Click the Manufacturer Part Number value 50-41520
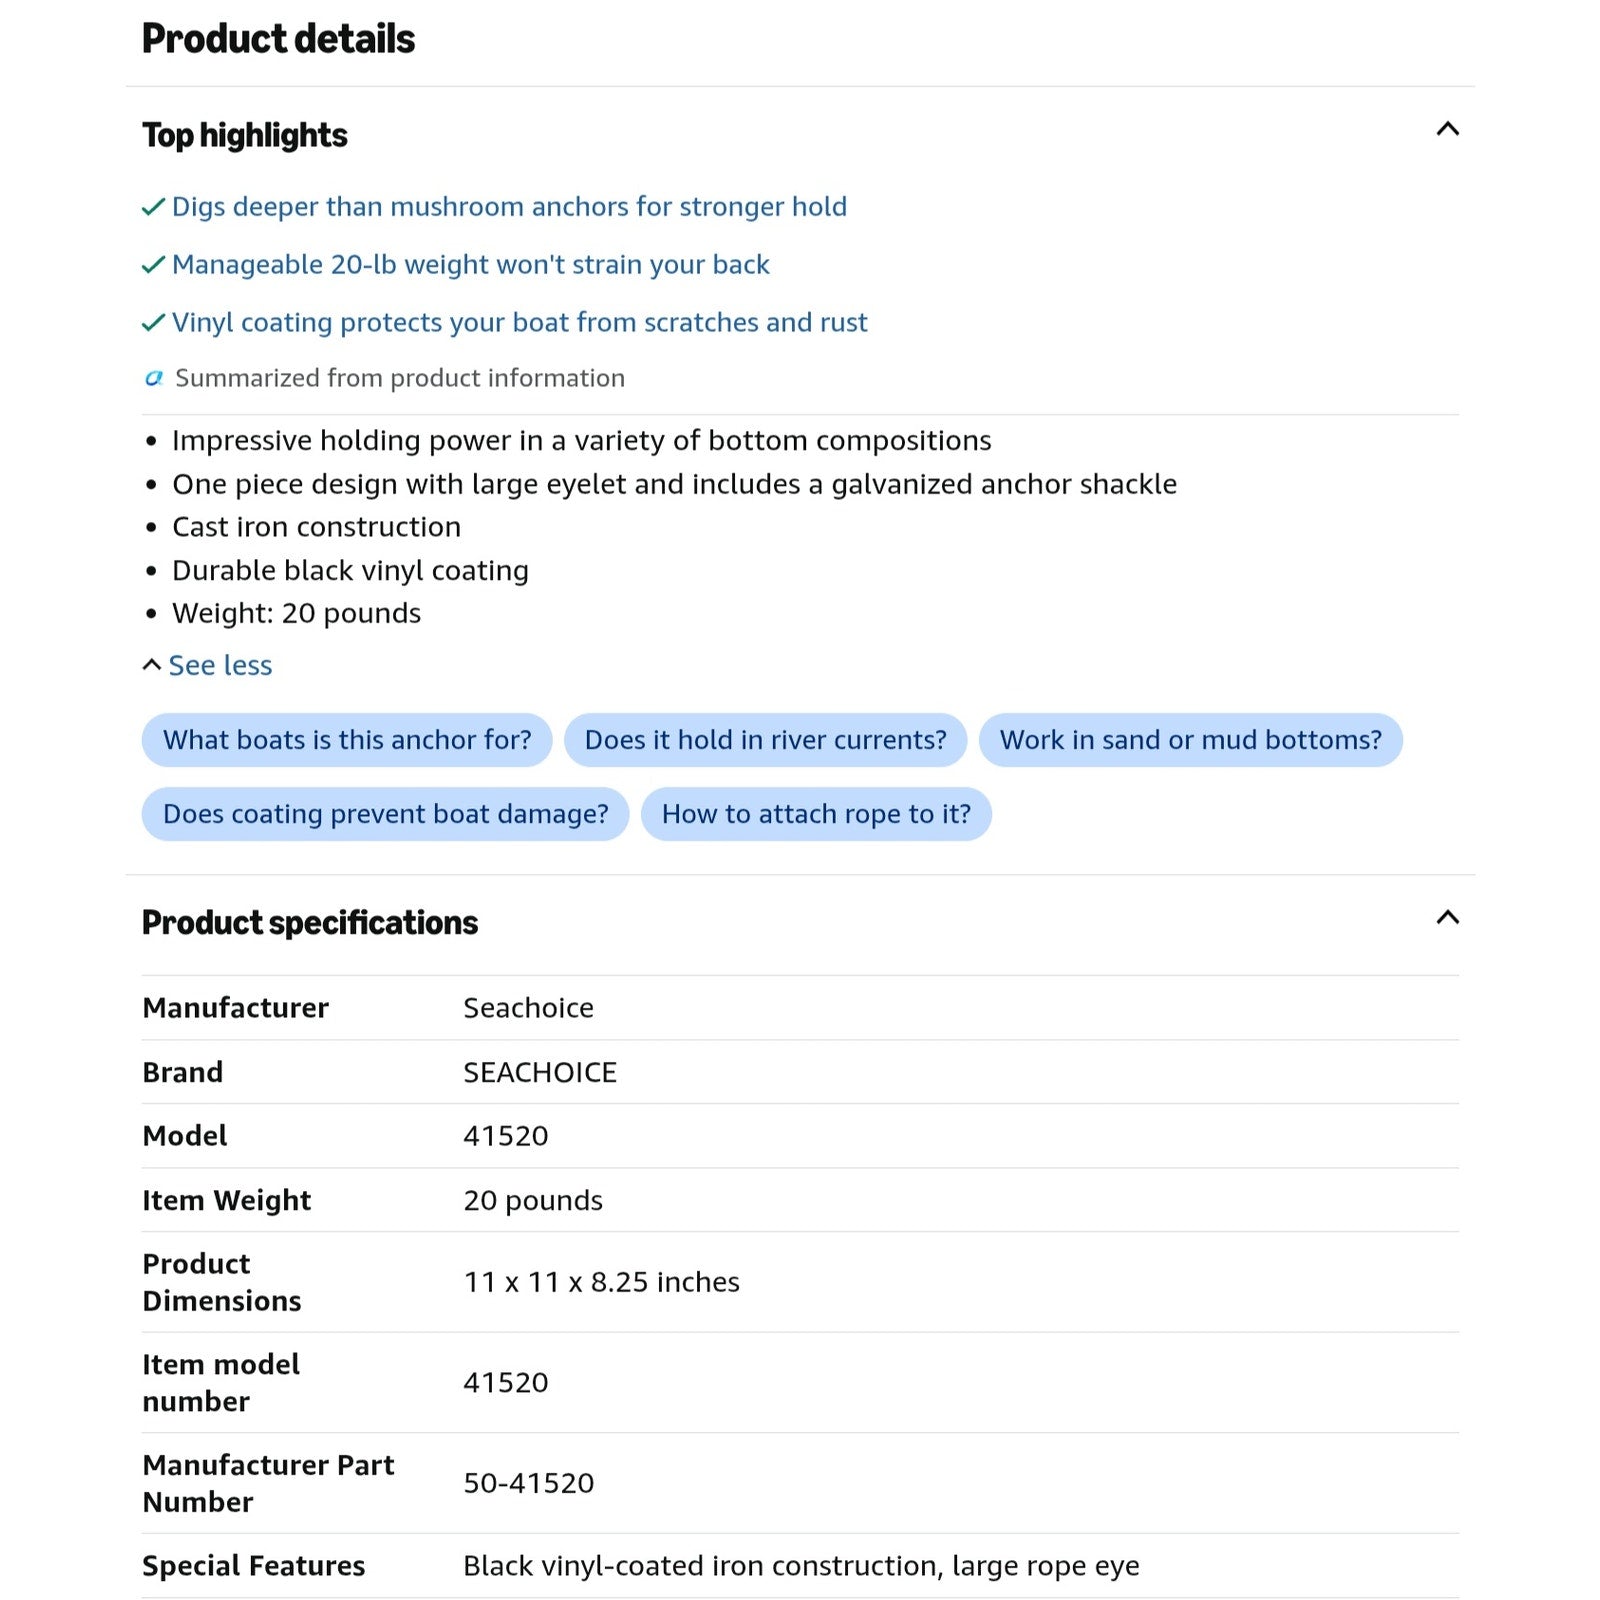The image size is (1600, 1600). (528, 1483)
